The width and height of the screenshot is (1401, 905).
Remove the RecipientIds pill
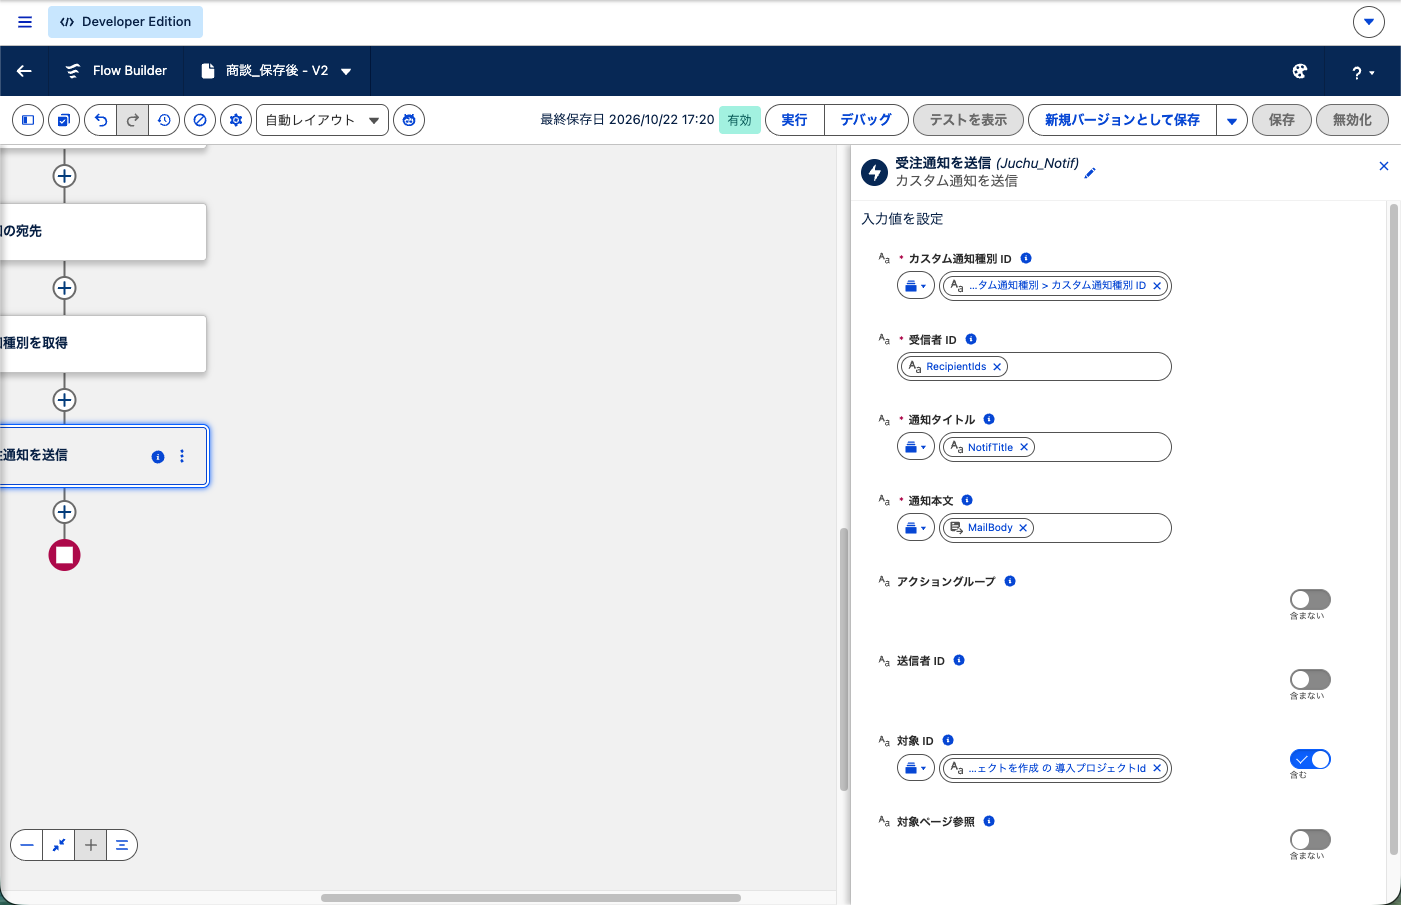[997, 367]
